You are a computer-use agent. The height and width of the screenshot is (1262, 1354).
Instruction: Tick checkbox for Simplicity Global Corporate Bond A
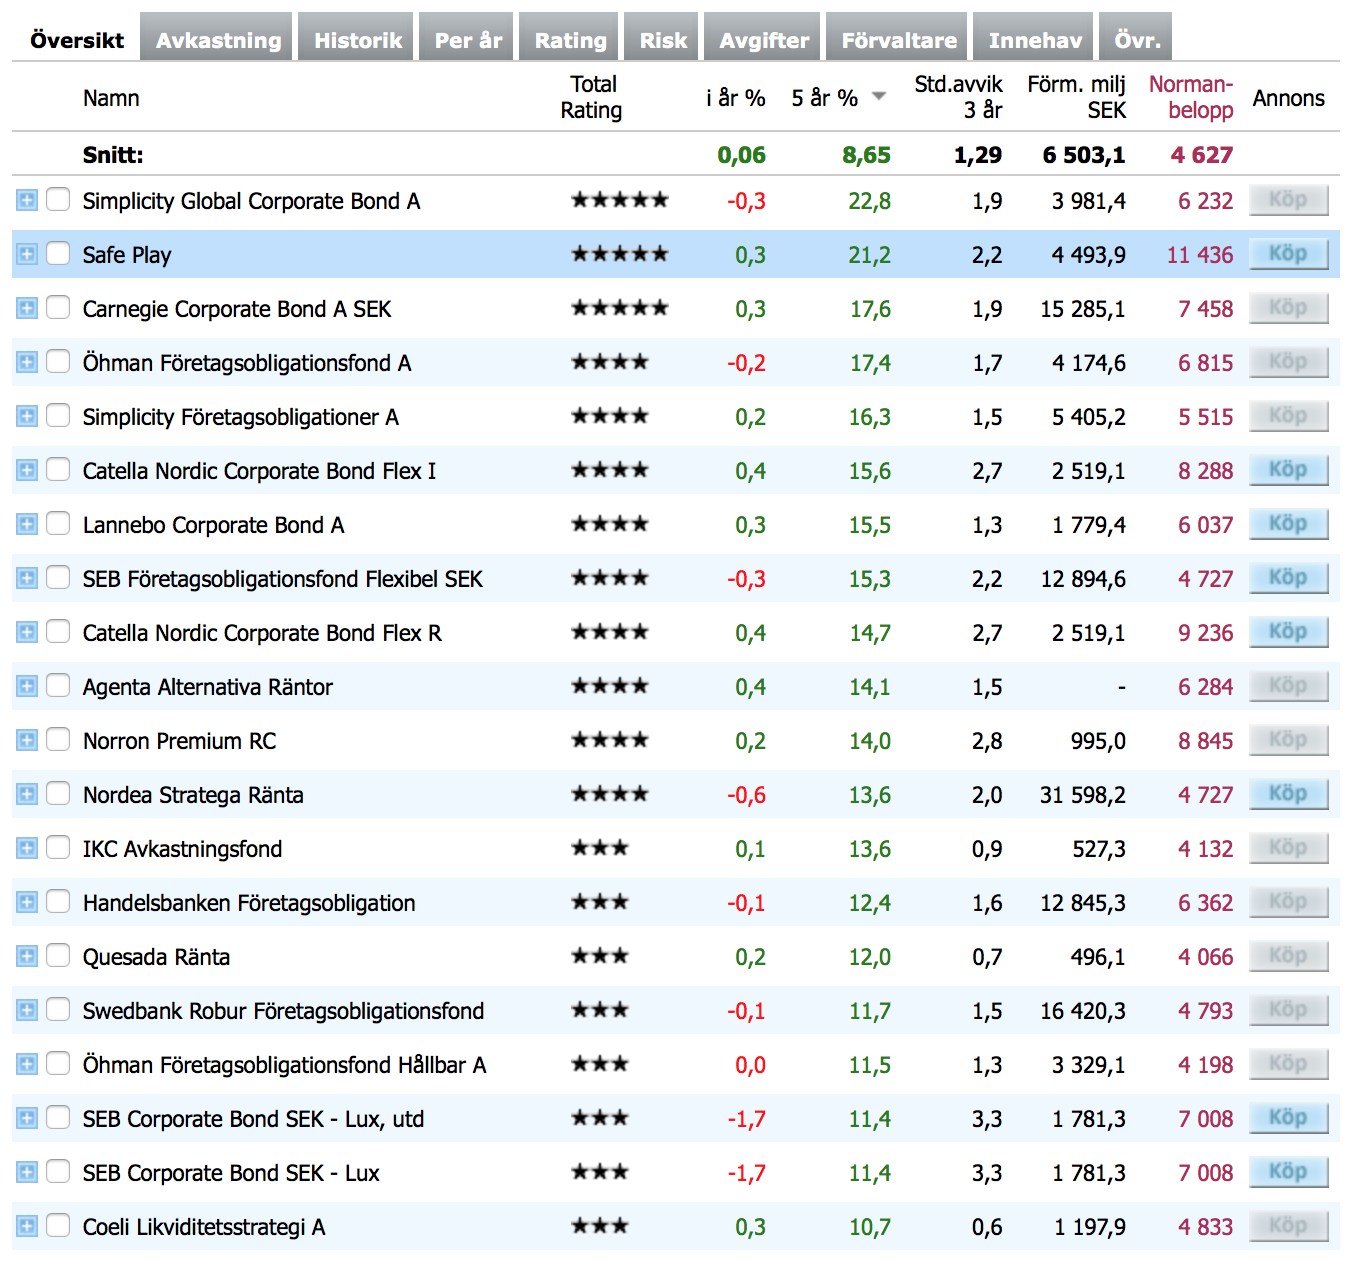click(58, 199)
